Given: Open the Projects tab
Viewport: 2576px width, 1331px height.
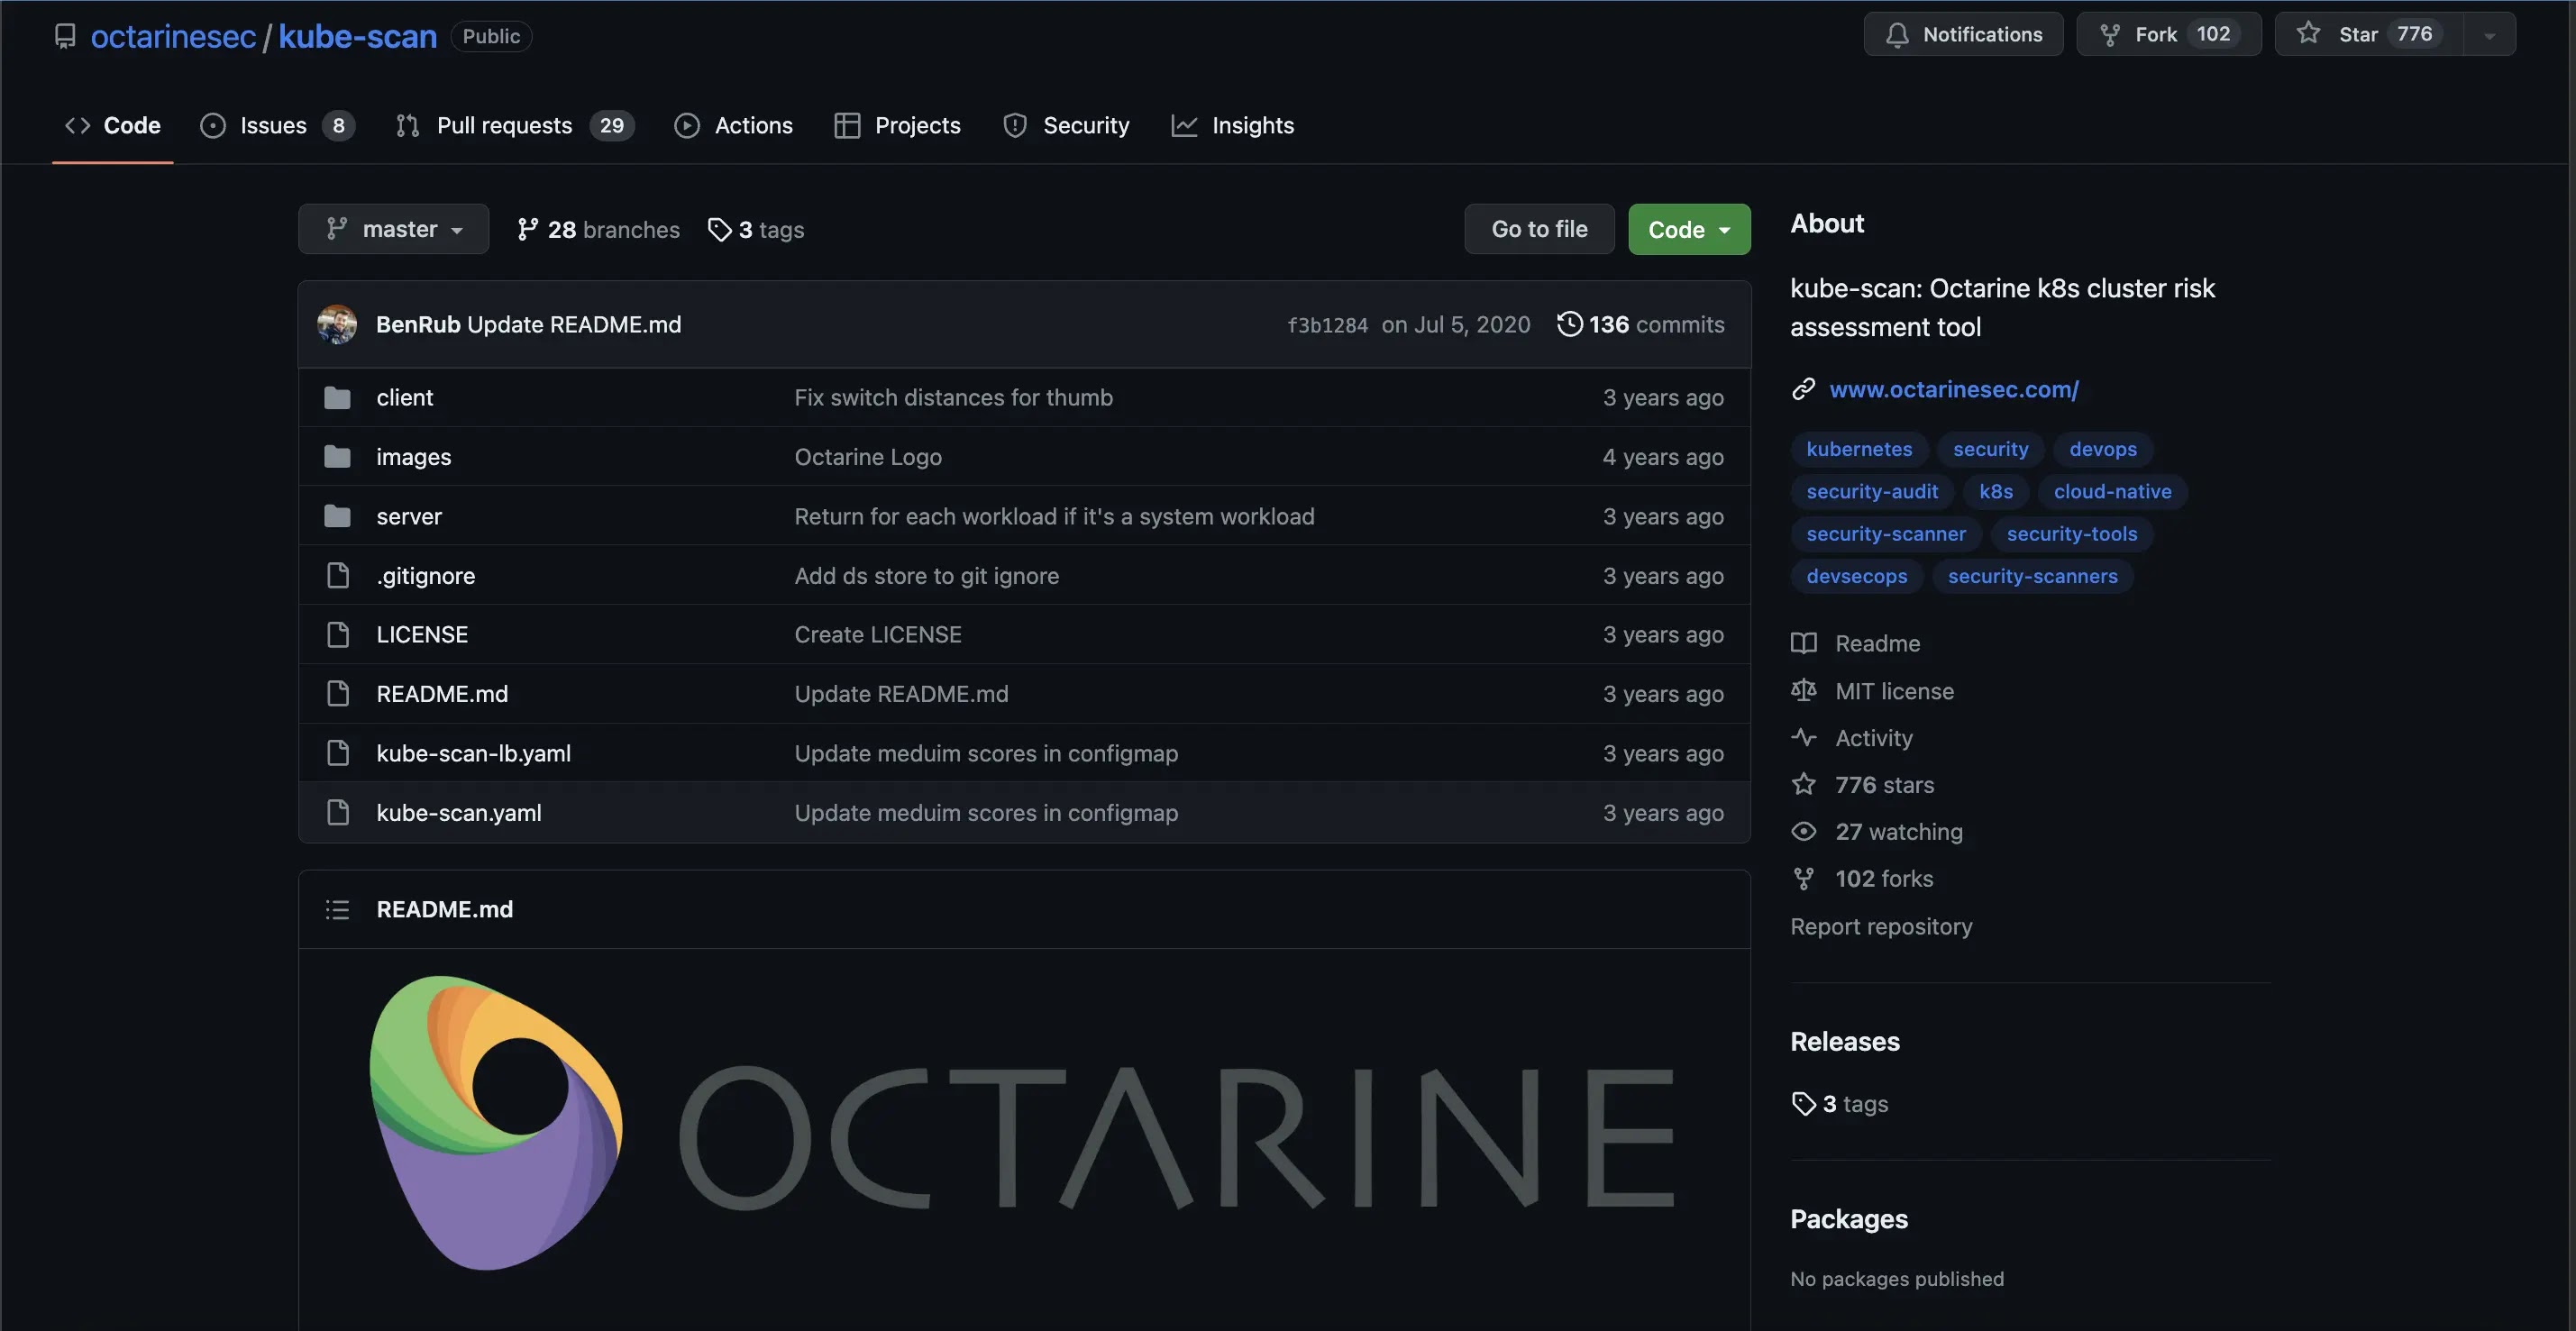Looking at the screenshot, I should click(x=897, y=125).
